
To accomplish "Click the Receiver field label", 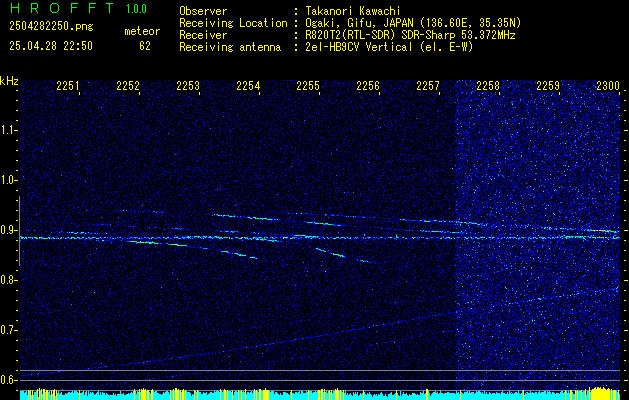I will [203, 35].
